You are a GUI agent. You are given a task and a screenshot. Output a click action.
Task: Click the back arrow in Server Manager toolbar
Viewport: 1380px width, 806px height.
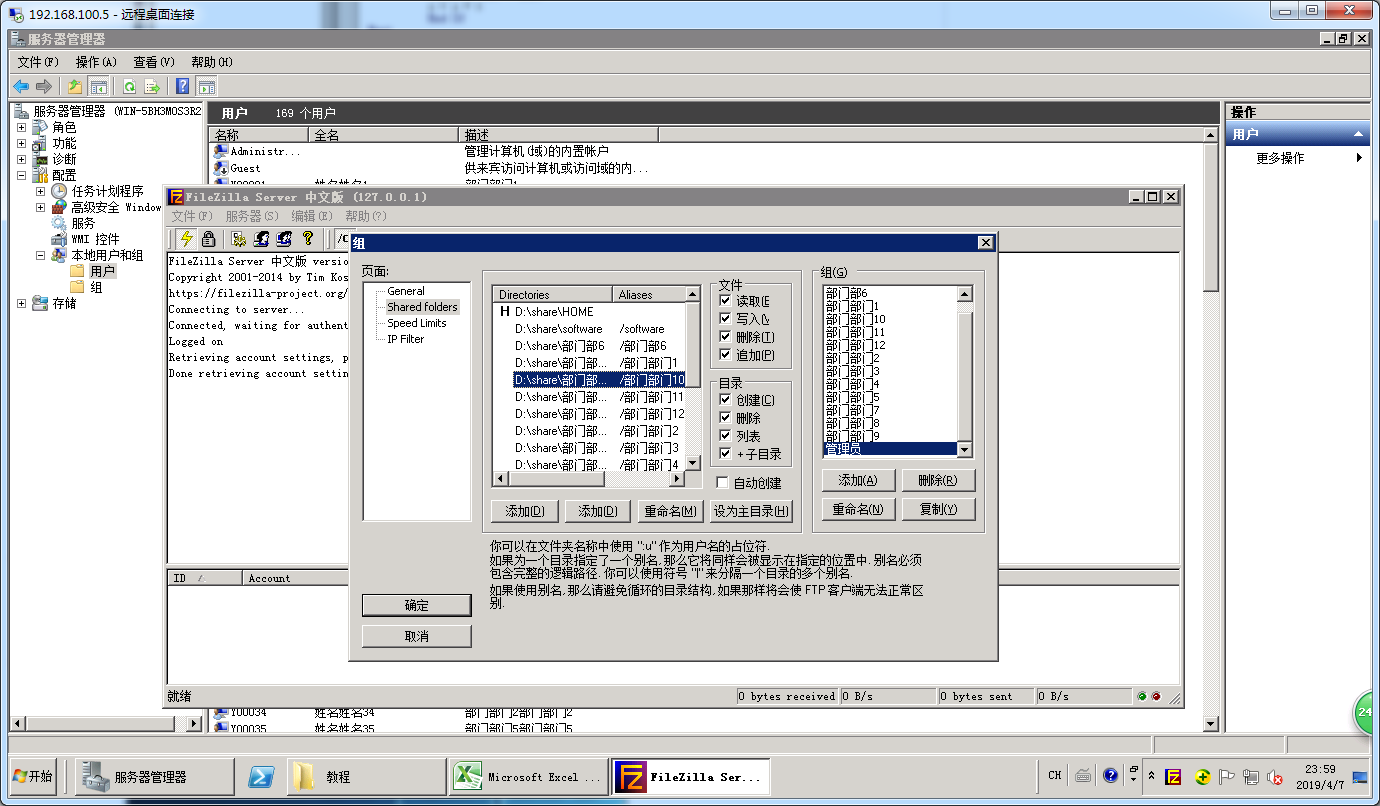20,86
